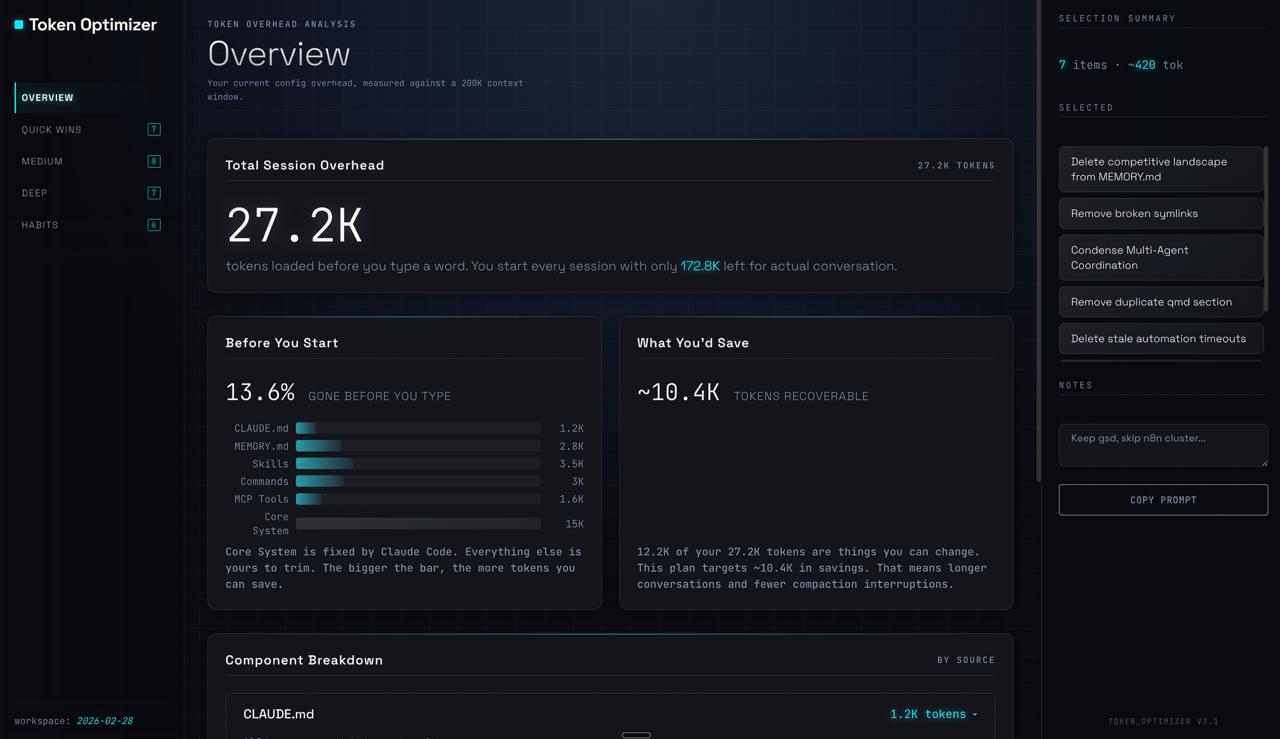The width and height of the screenshot is (1280, 739).
Task: Click the COPY PROMPT button
Action: [x=1163, y=499]
